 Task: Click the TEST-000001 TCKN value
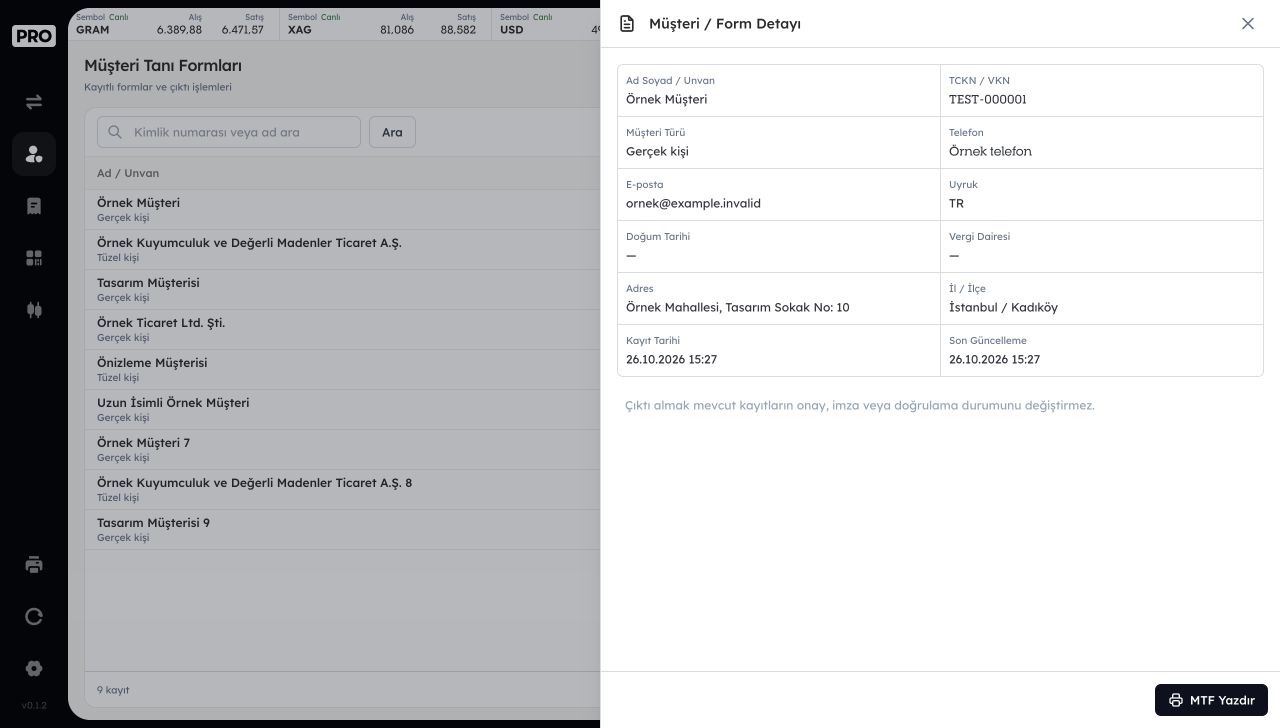point(988,99)
